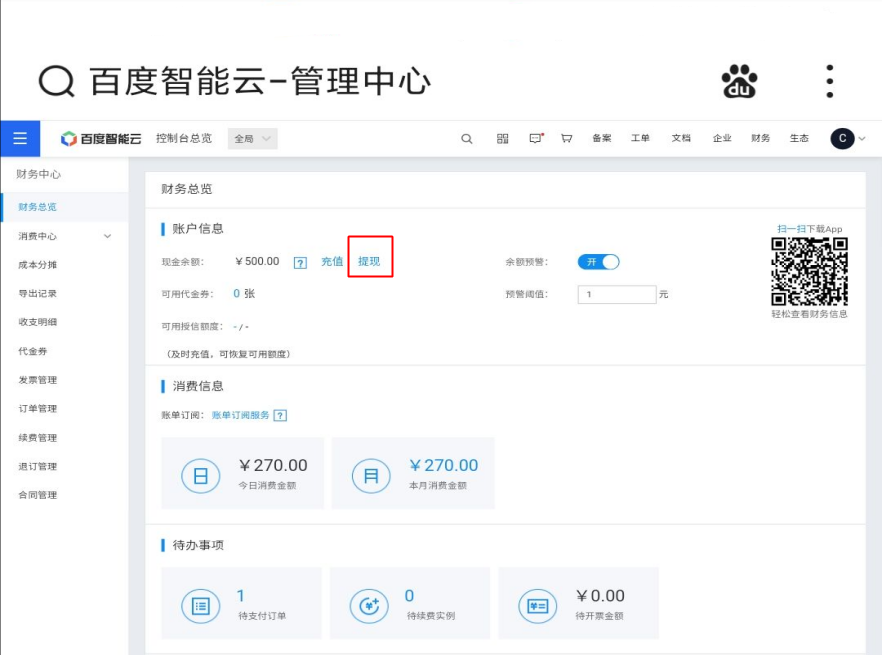Click the 0 available vouchers count

[x=237, y=294]
